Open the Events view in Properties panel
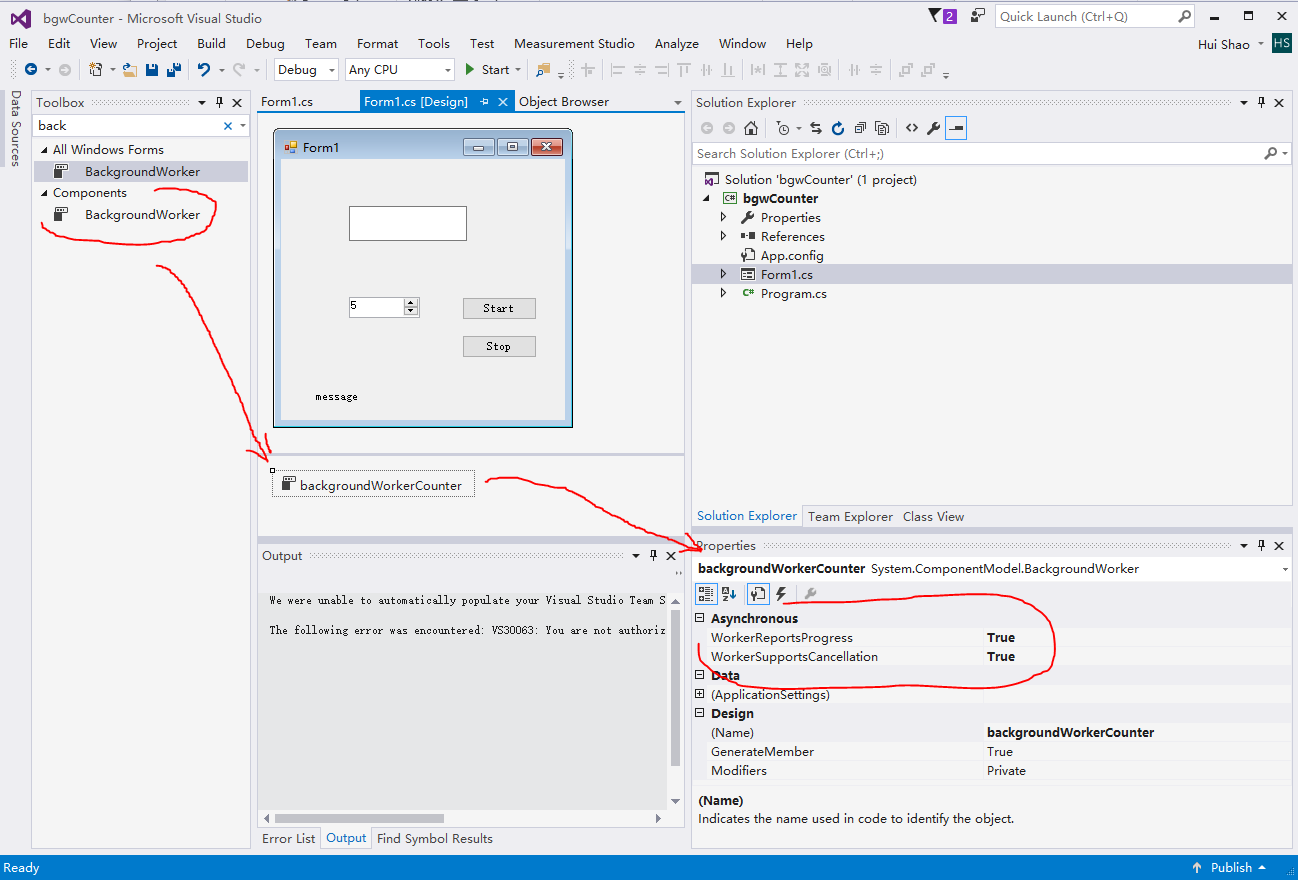This screenshot has height=880, width=1298. click(781, 593)
